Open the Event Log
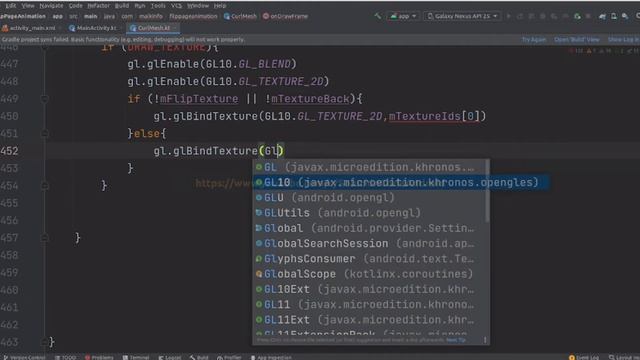The height and width of the screenshot is (360, 640). coord(583,357)
